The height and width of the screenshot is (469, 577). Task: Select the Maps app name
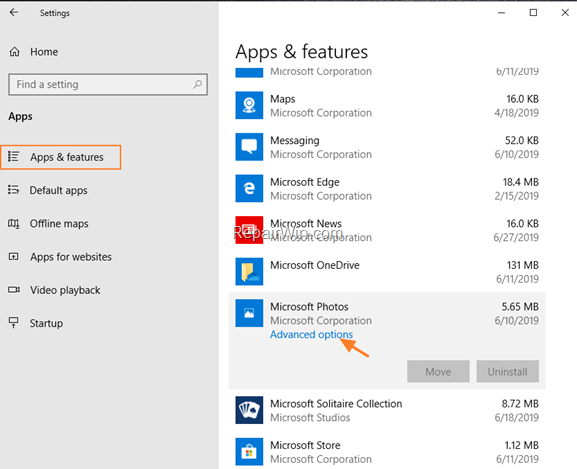click(x=283, y=99)
